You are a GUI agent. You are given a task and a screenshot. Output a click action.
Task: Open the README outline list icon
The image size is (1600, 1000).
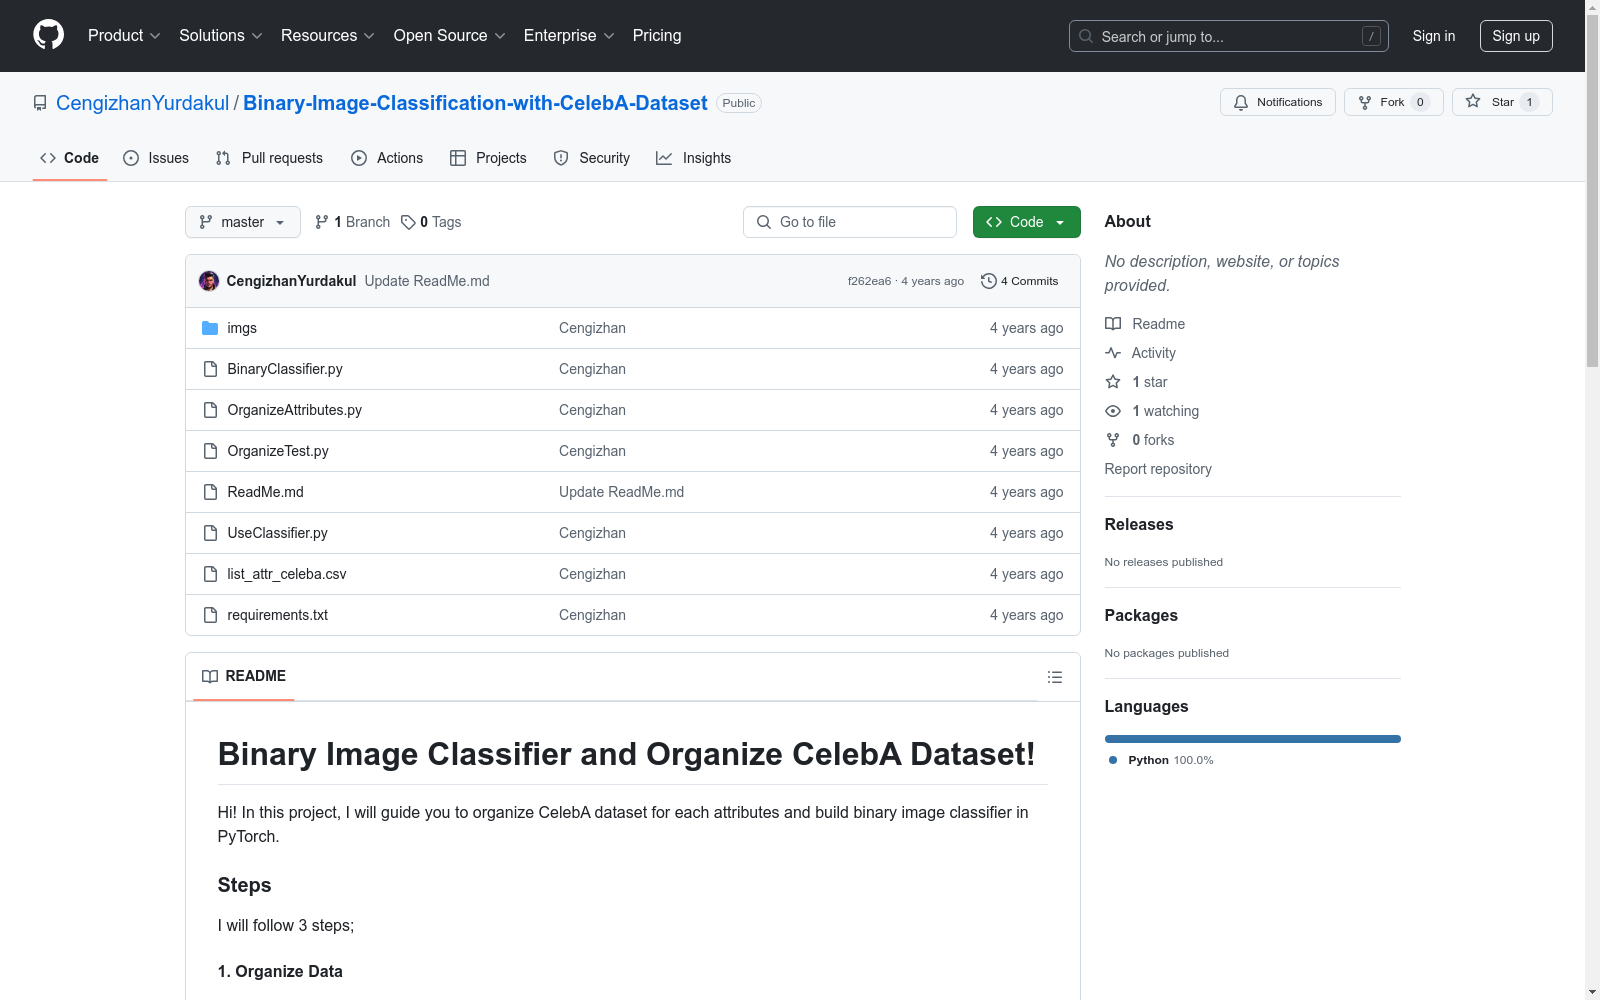click(x=1054, y=677)
